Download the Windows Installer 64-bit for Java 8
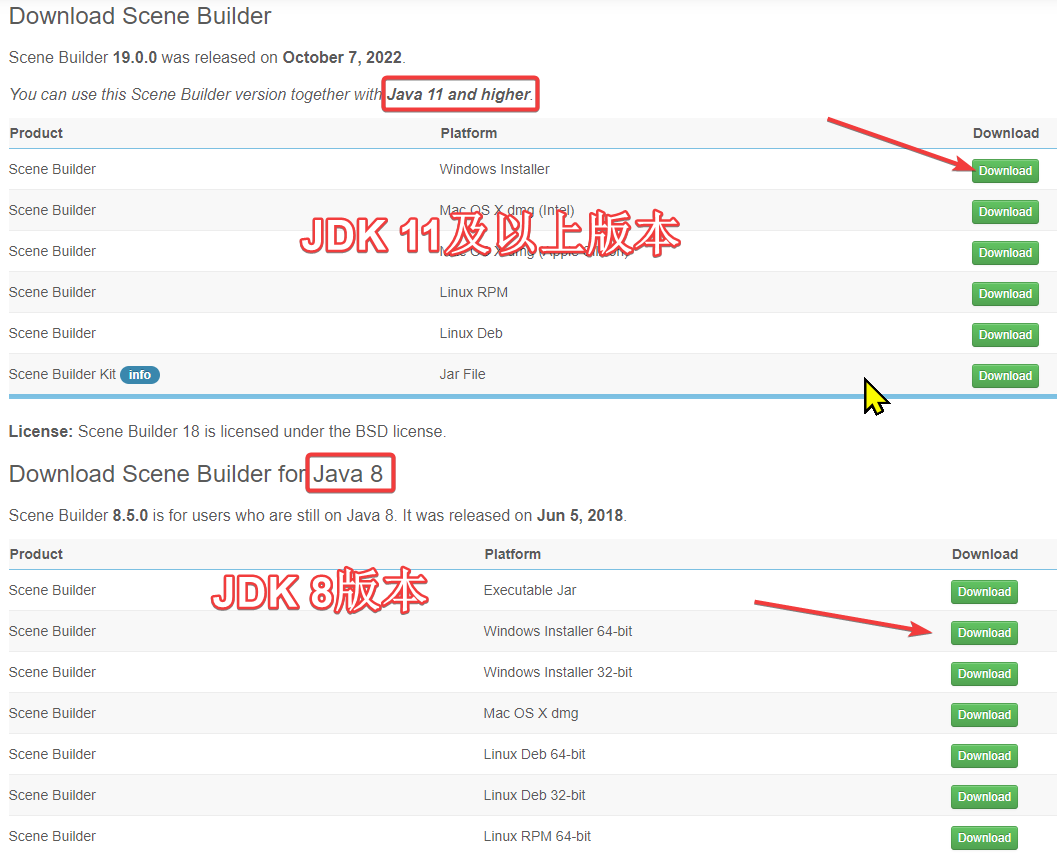 (983, 632)
